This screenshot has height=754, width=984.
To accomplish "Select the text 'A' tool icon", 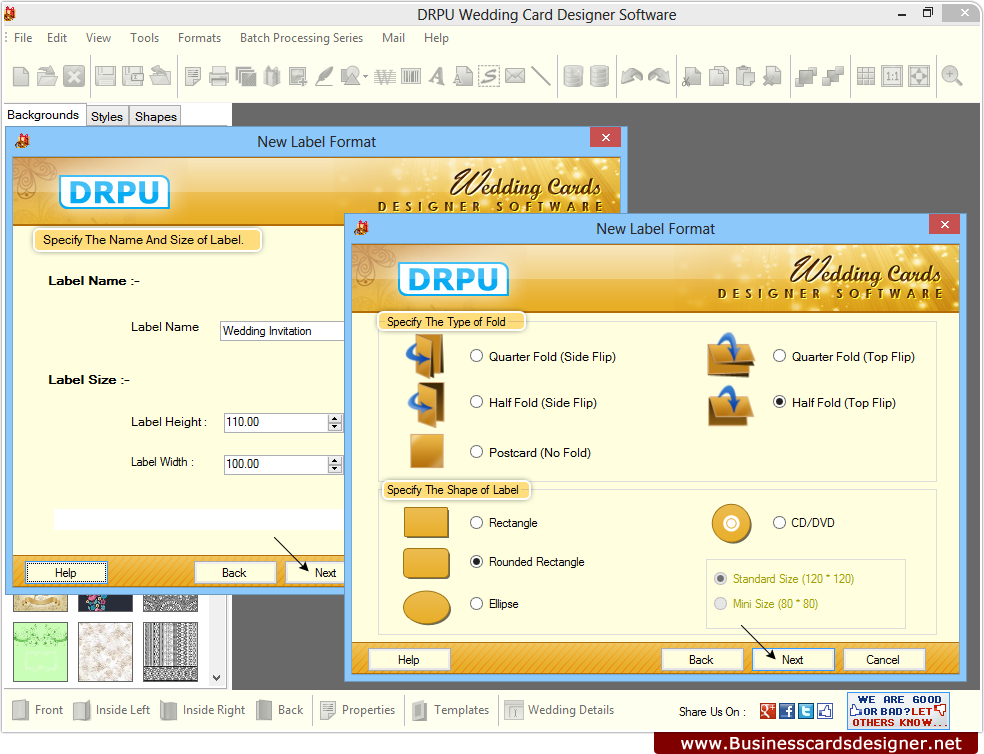I will [437, 77].
